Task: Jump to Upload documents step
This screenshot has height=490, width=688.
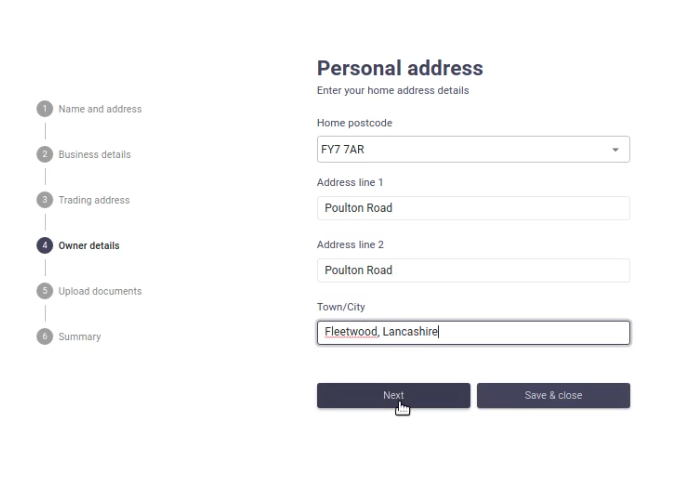Action: point(100,291)
